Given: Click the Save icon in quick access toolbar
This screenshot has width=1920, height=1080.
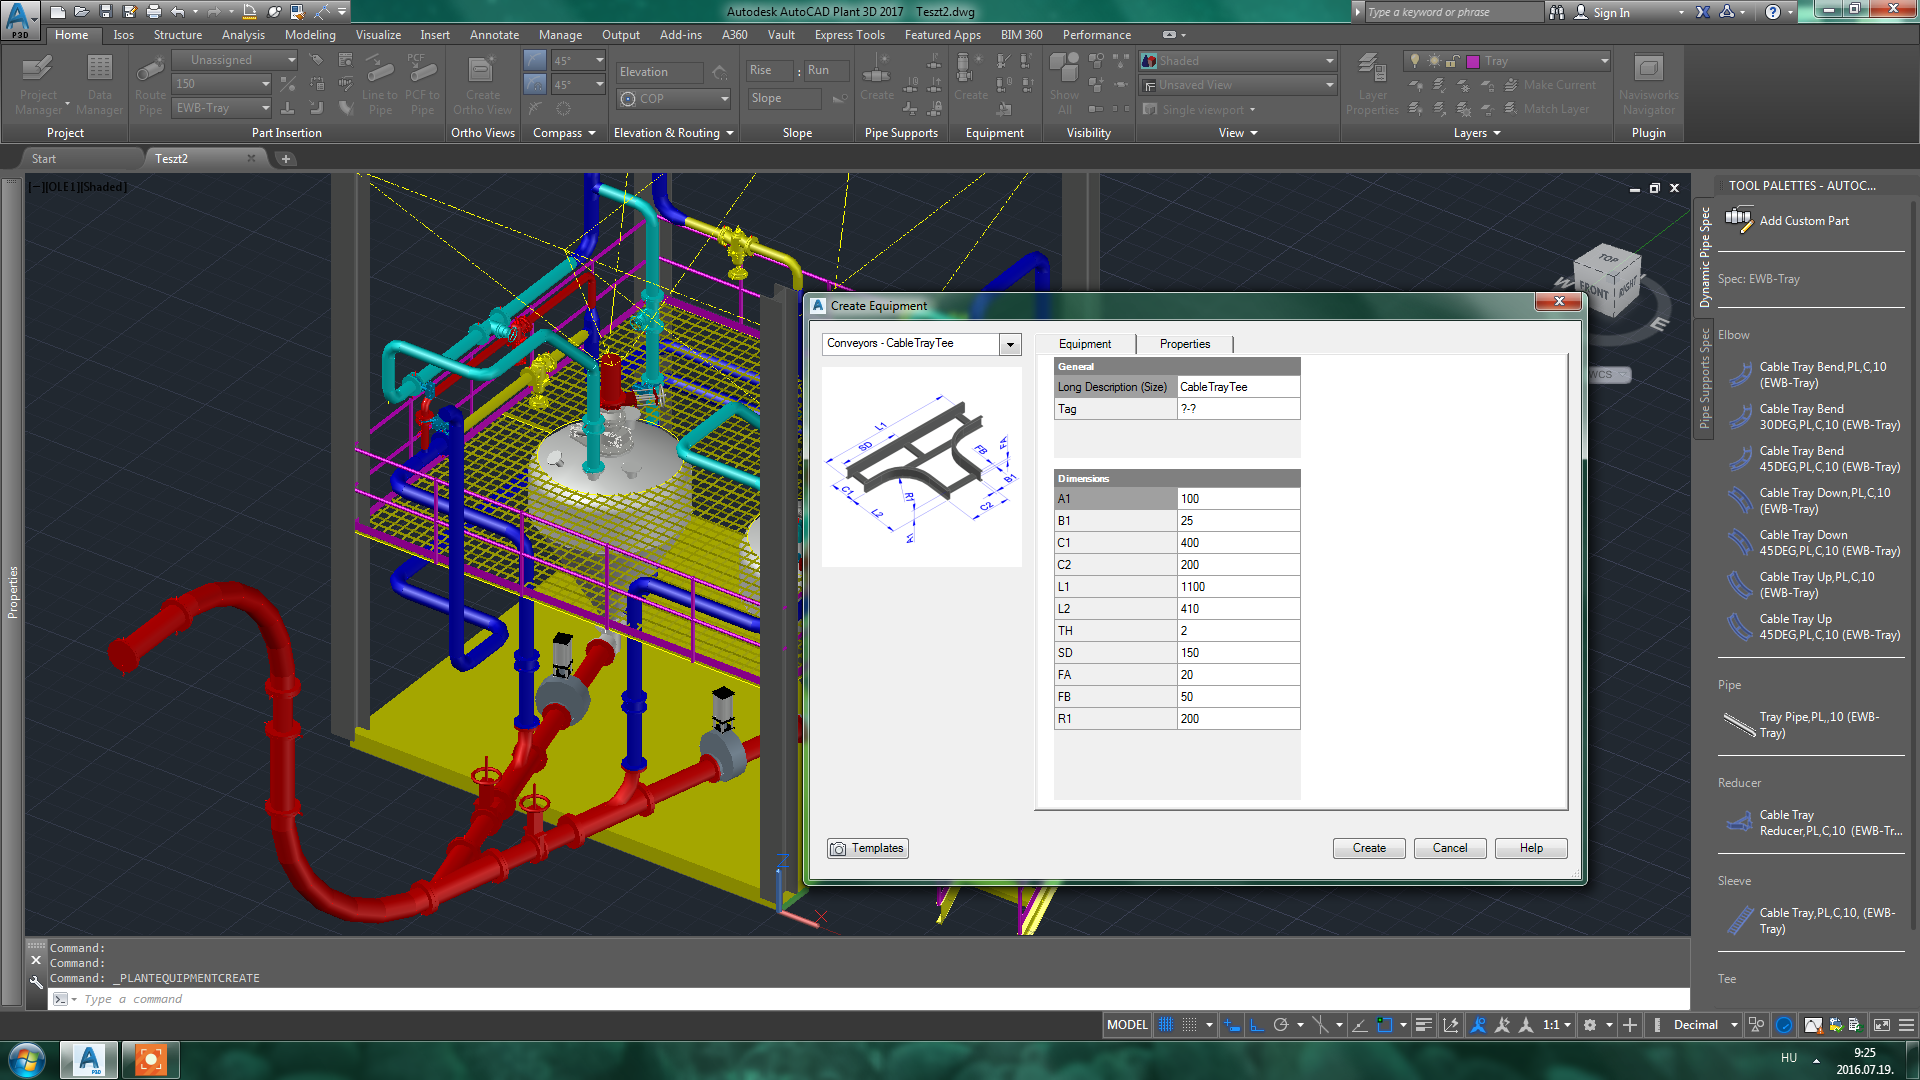Looking at the screenshot, I should 106,12.
